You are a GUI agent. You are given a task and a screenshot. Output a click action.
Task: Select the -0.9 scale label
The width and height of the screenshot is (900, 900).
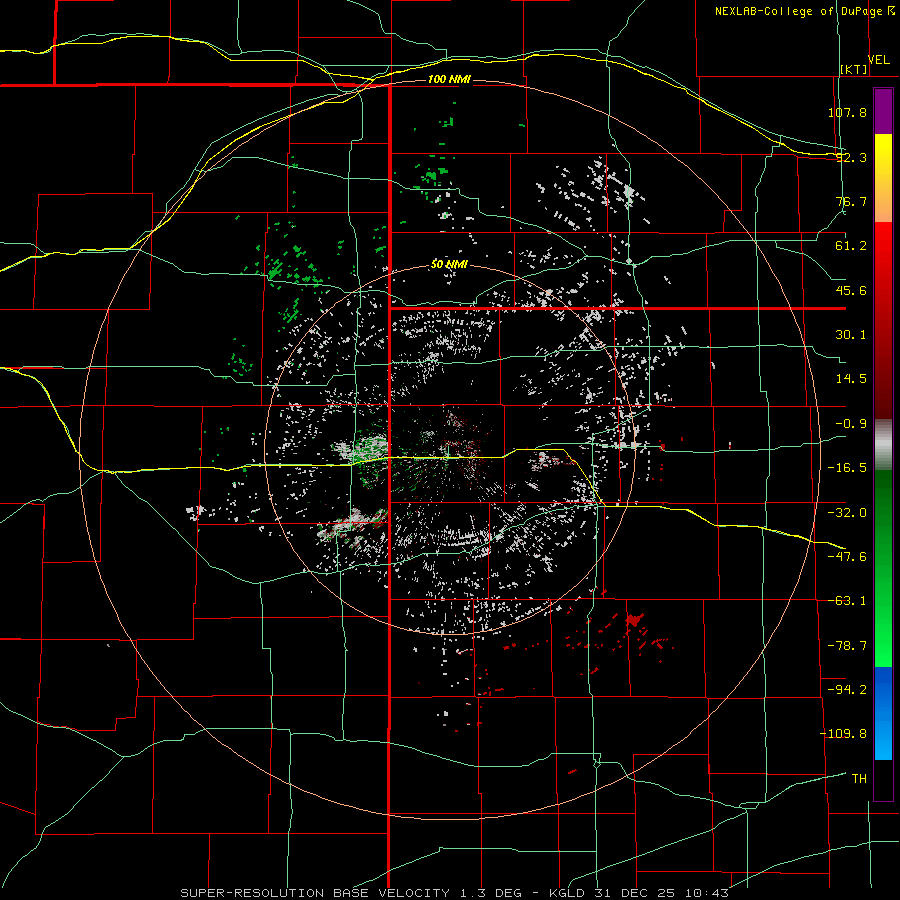(851, 424)
